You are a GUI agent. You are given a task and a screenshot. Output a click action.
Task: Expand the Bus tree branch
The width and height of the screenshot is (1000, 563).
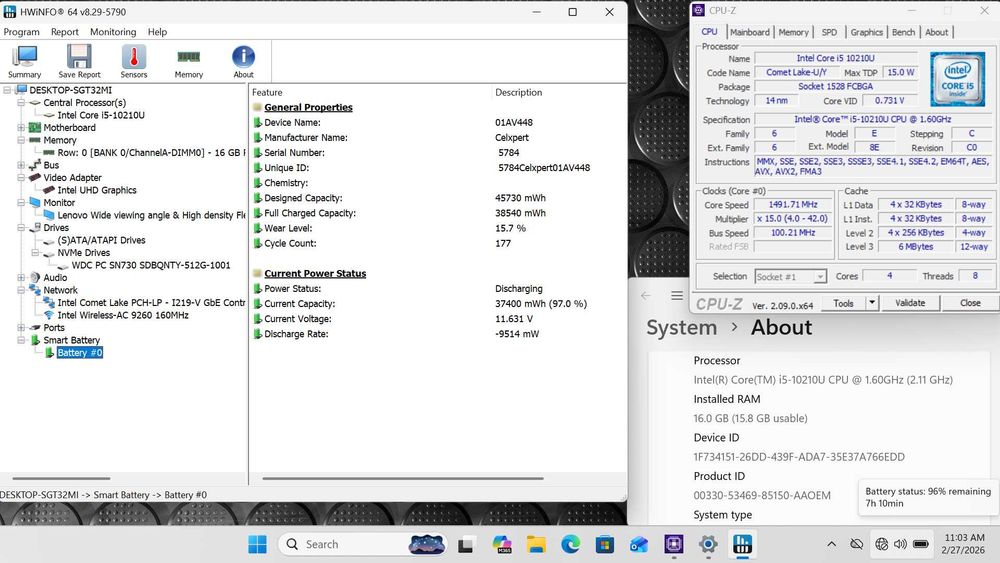click(21, 165)
